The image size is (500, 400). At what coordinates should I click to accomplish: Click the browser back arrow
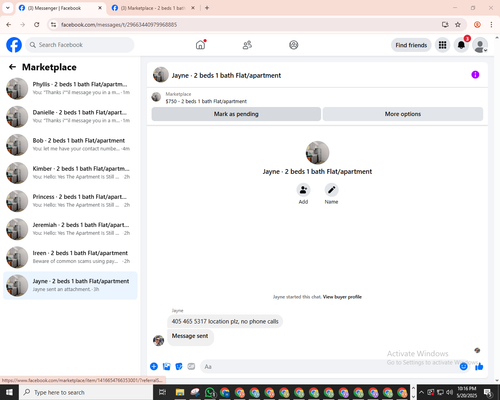tap(9, 24)
